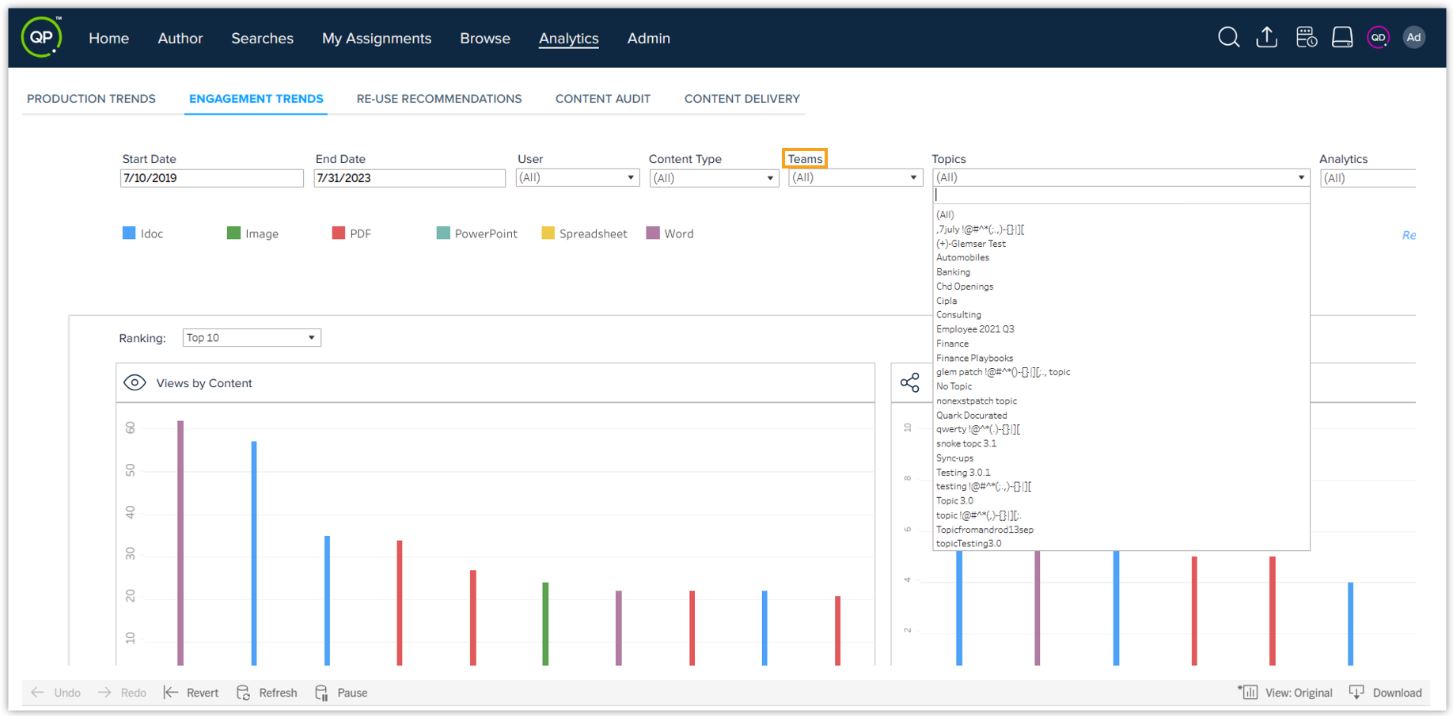Switch to the Content Audit tab
The image size is (1454, 716).
point(603,99)
